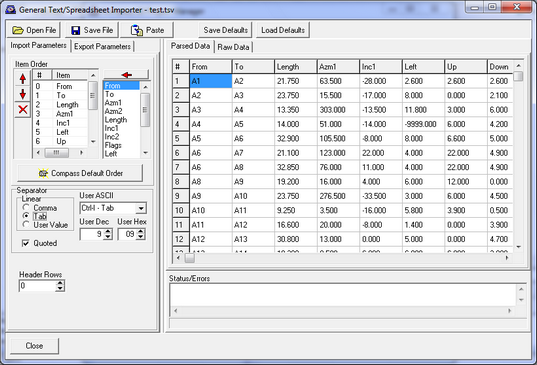Screen dimensions: 537x365
Task: Move item up with red up arrow
Action: [x=23, y=79]
